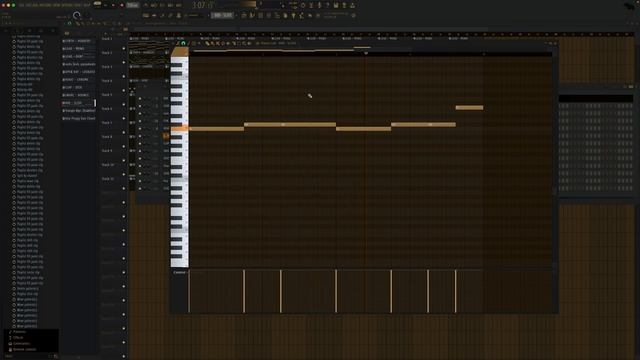Mute Track 3 in the playlist
Viewport: 640px width, 360px height.
click(x=124, y=76)
